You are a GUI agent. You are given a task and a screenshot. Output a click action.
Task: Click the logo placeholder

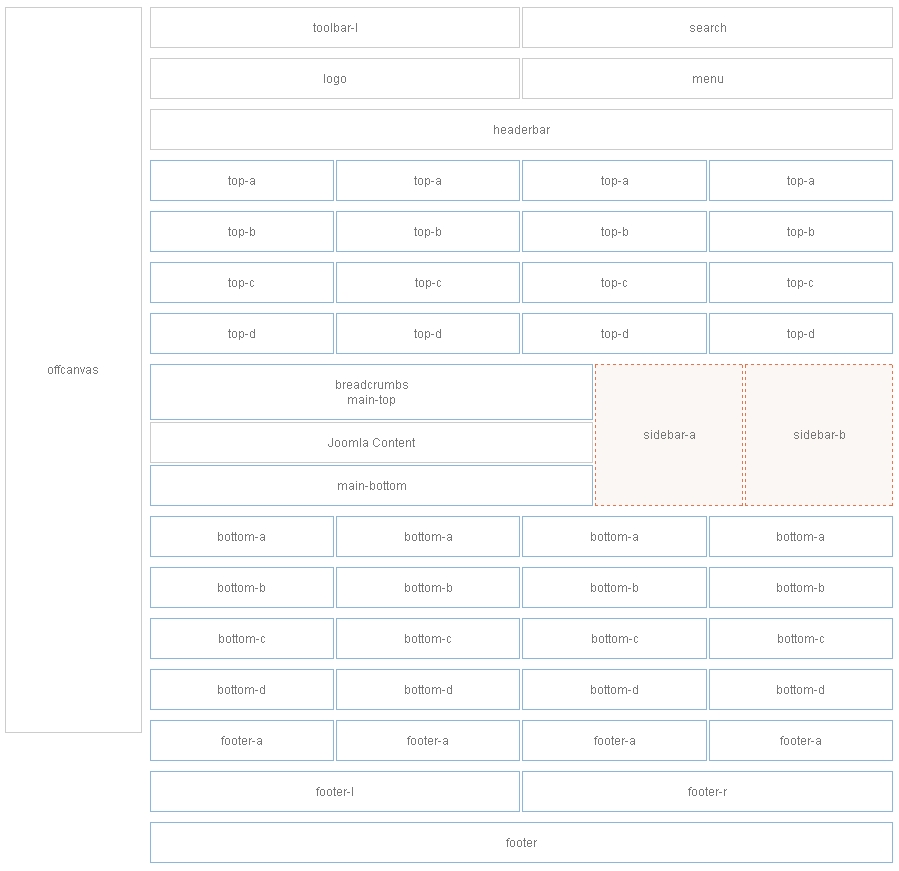(334, 78)
